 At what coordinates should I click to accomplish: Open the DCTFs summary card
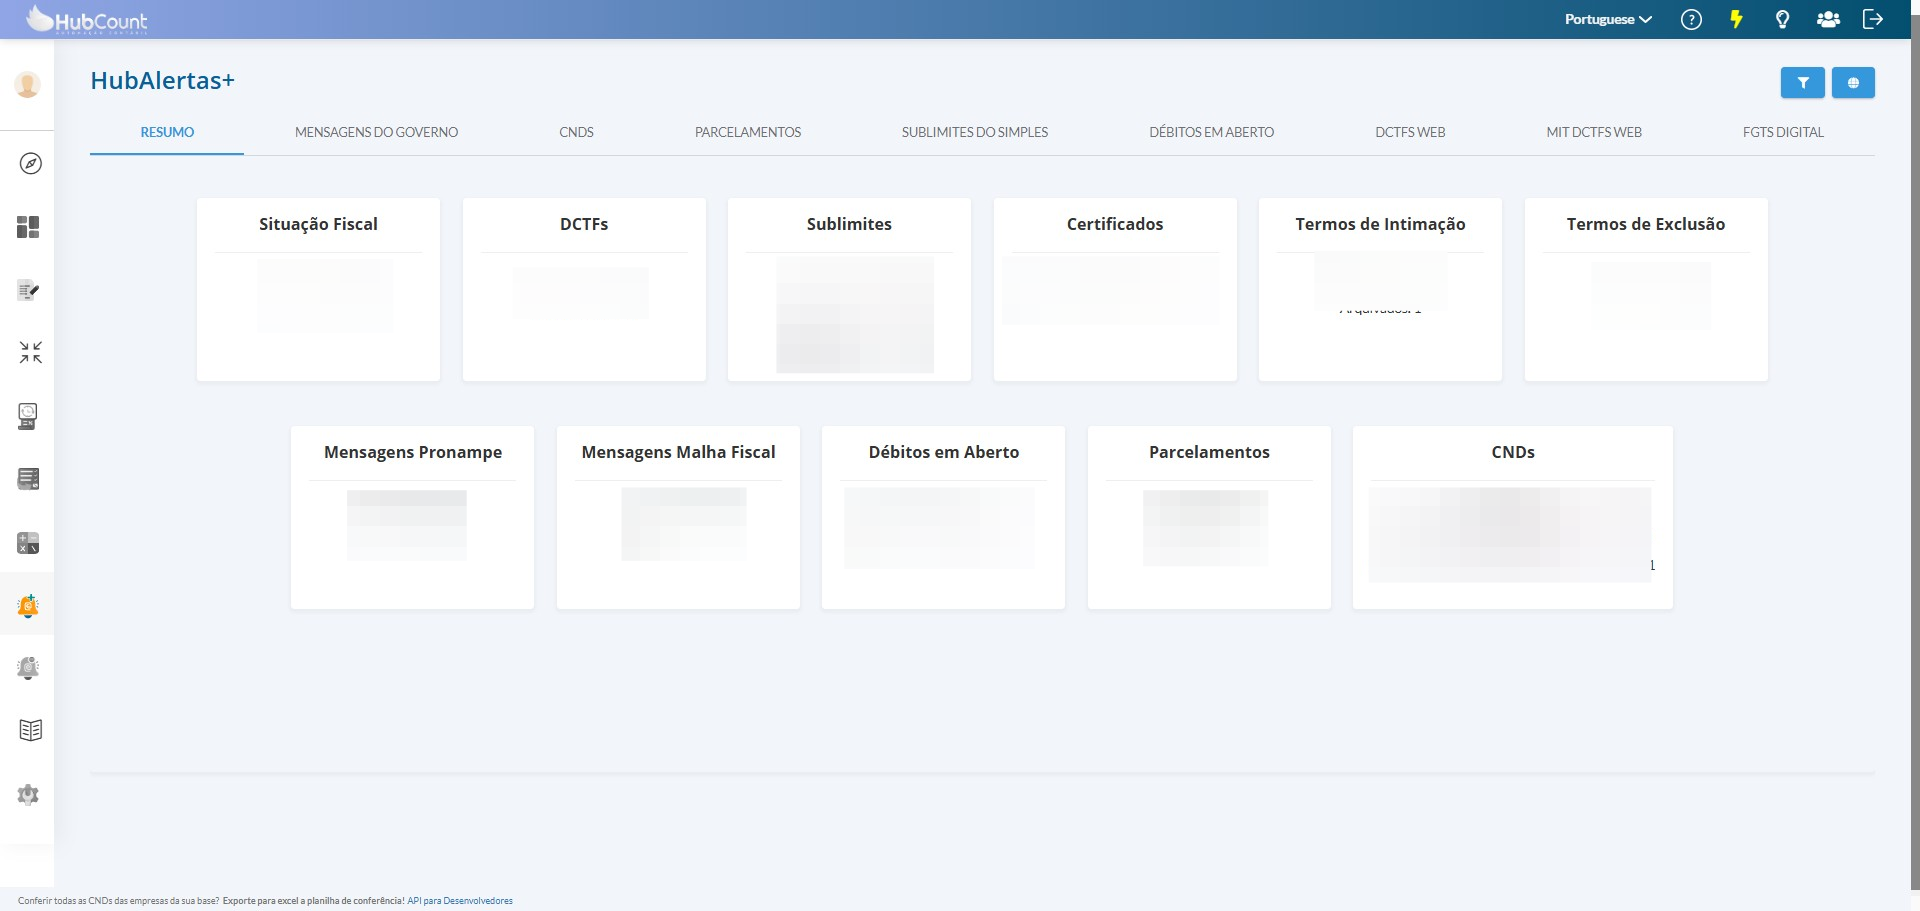(x=584, y=289)
